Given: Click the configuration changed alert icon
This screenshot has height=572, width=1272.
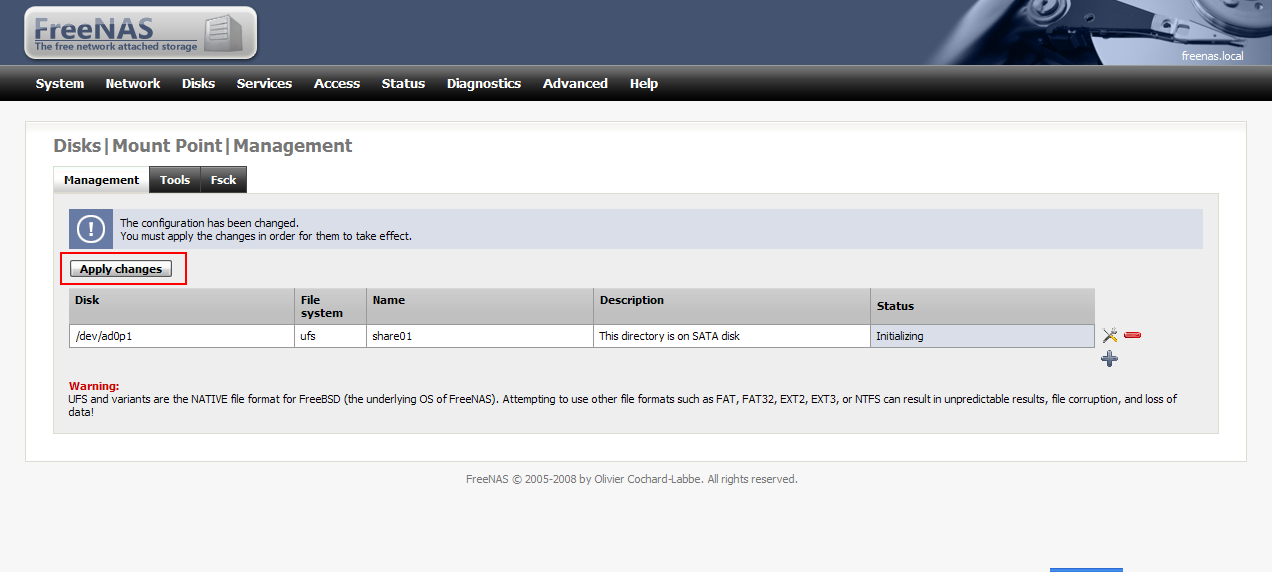Looking at the screenshot, I should pyautogui.click(x=91, y=229).
